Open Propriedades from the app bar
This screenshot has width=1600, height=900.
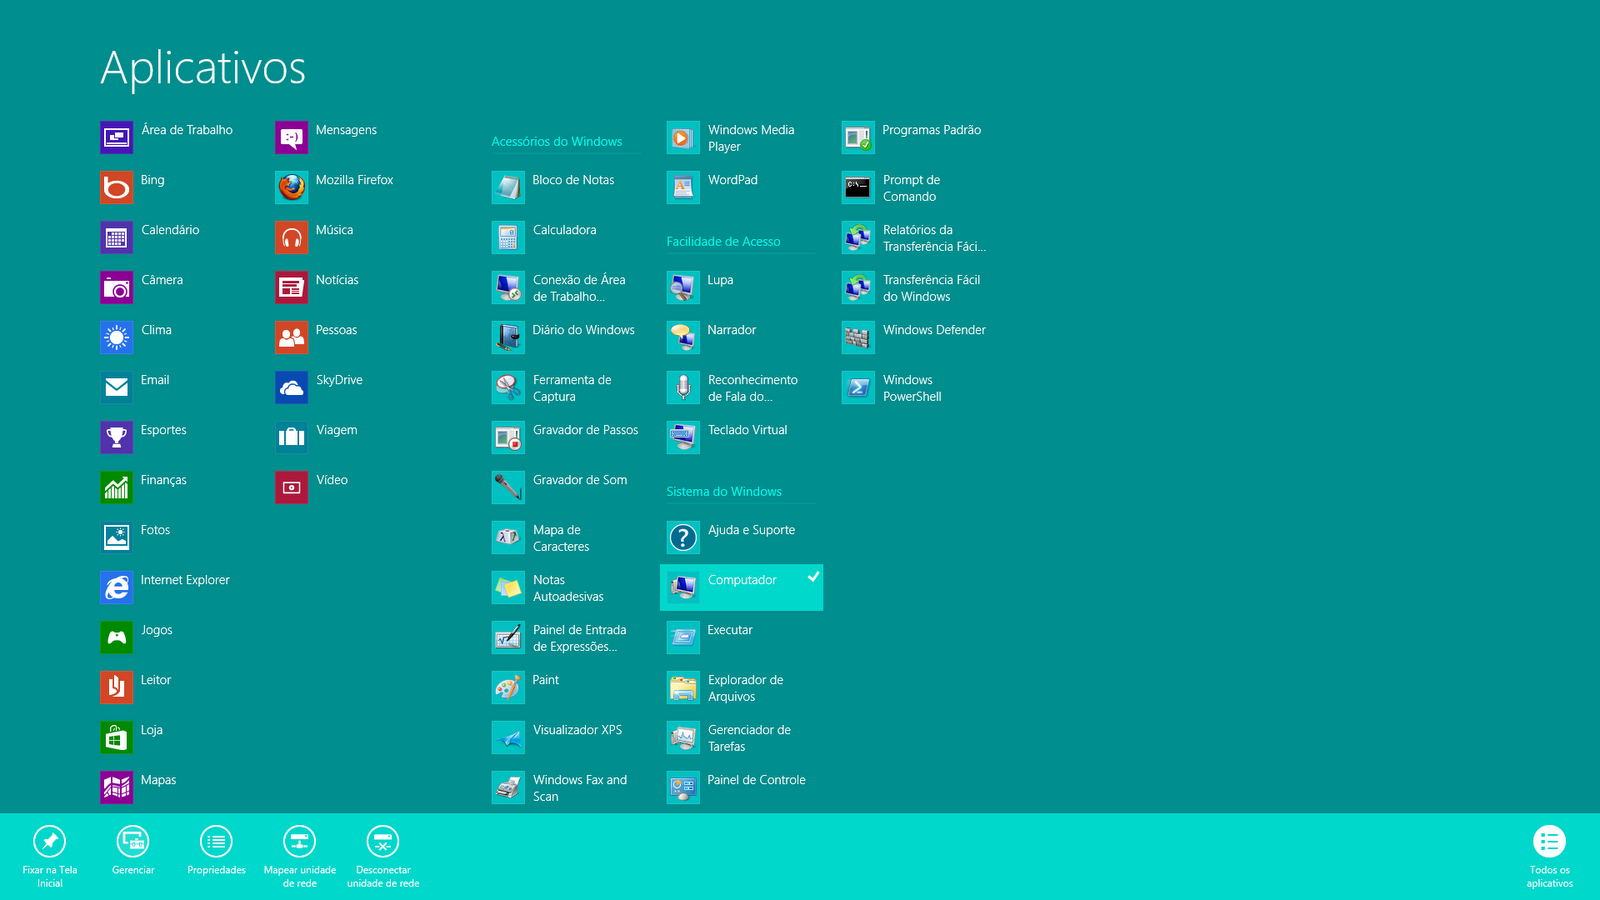pos(216,851)
